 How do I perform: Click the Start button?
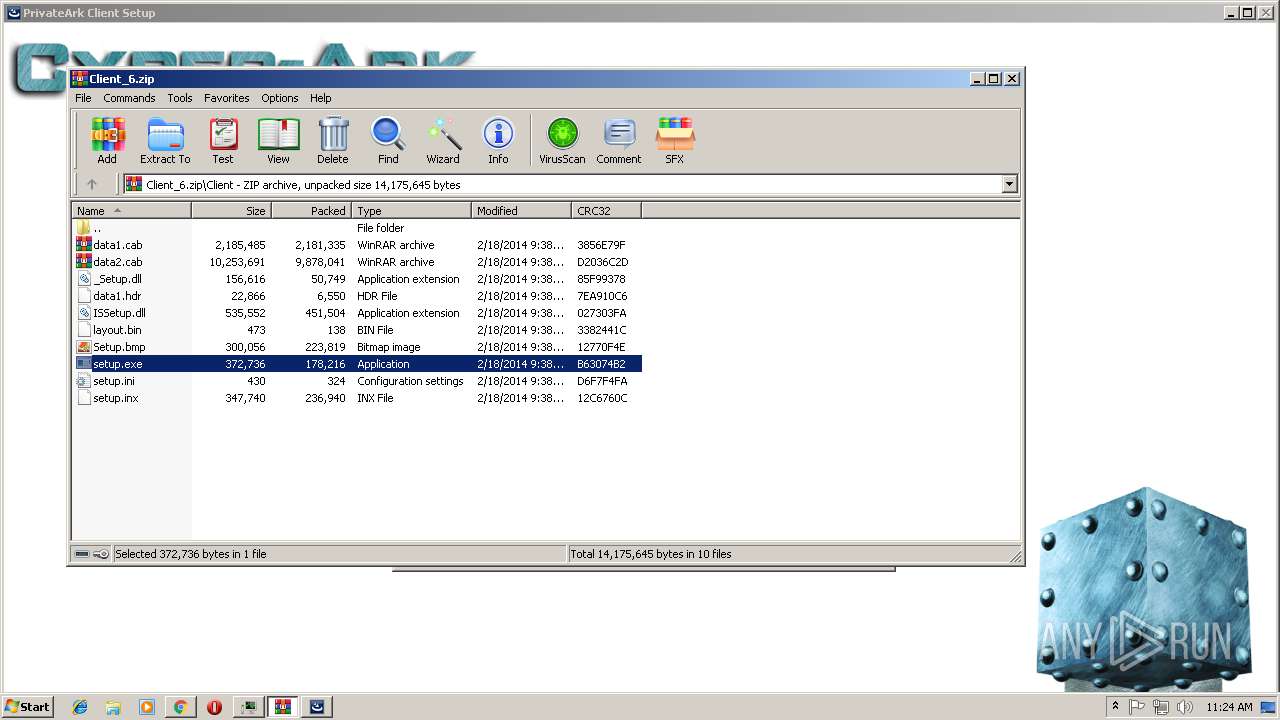[x=28, y=706]
